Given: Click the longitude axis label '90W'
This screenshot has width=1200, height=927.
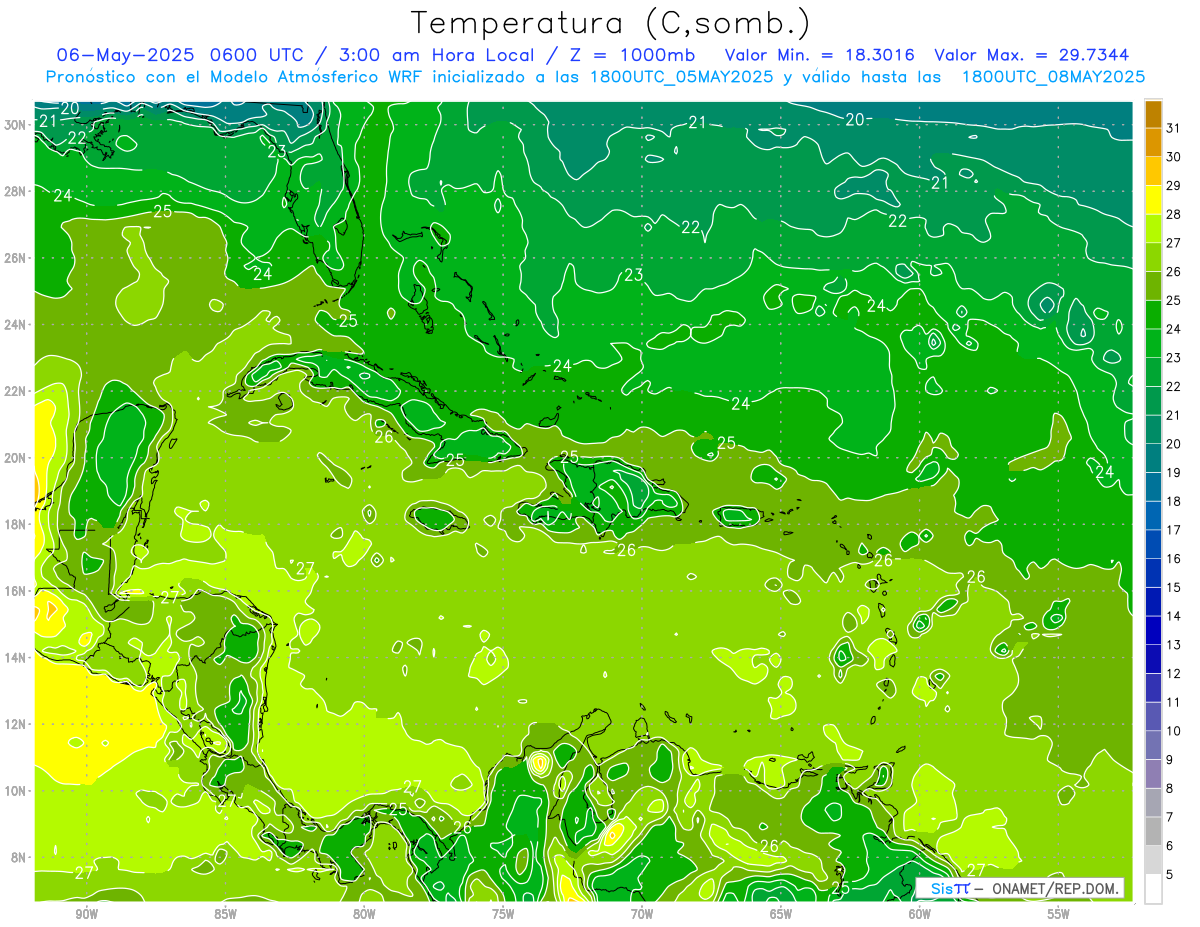Looking at the screenshot, I should coord(86,914).
